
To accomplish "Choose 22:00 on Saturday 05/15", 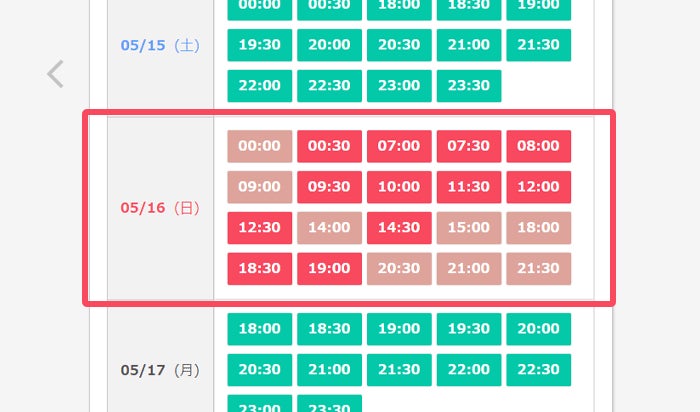I will [x=260, y=85].
